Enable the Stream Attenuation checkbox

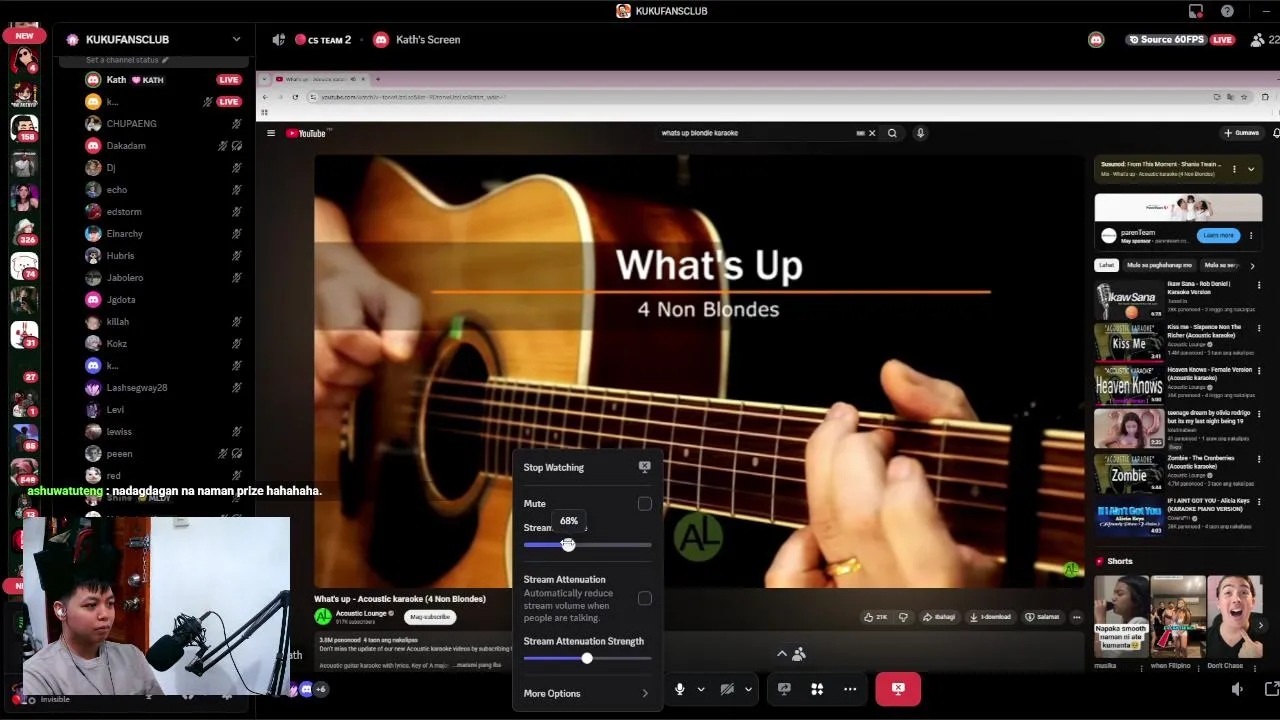(x=644, y=598)
